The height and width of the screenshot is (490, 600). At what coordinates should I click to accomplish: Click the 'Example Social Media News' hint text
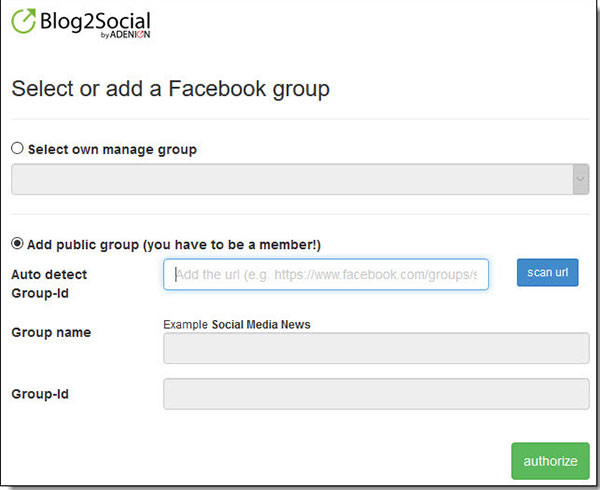pos(243,324)
